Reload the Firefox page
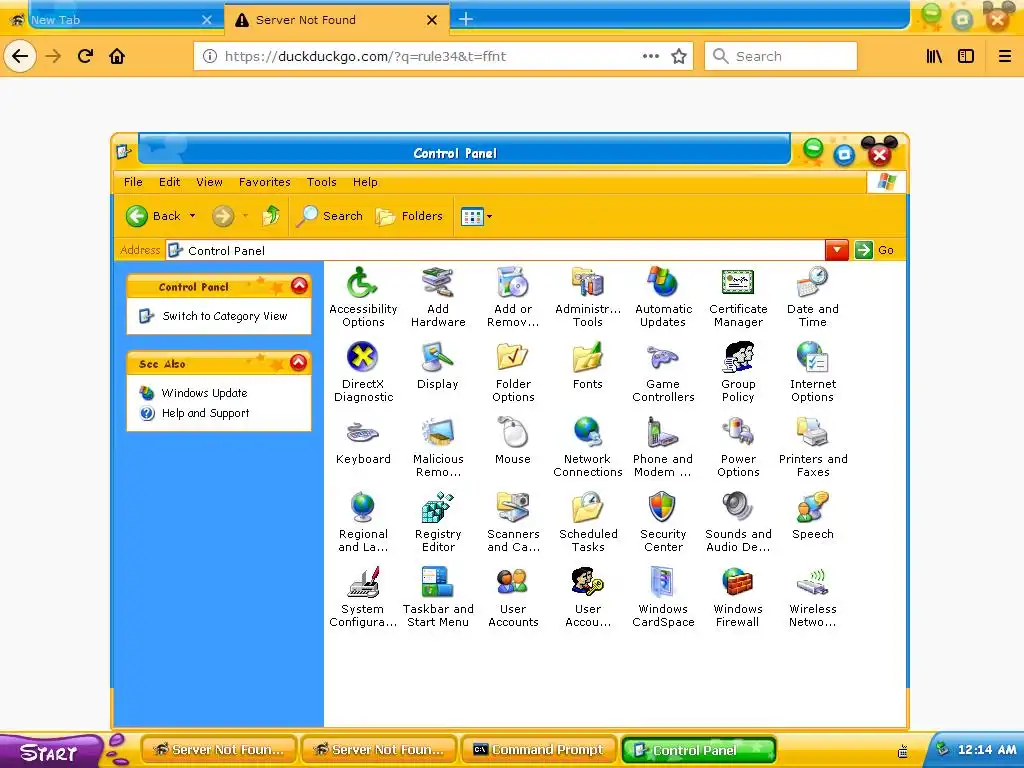 pos(86,56)
